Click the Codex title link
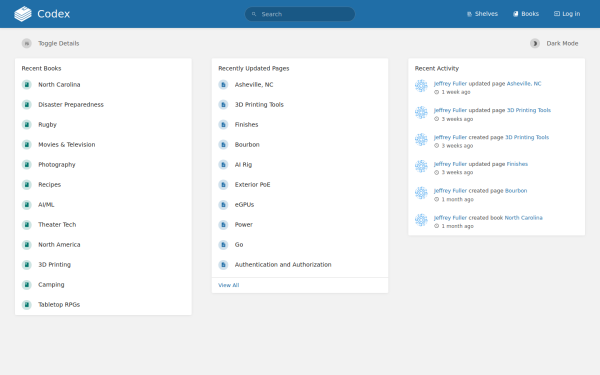600x375 pixels. (54, 14)
